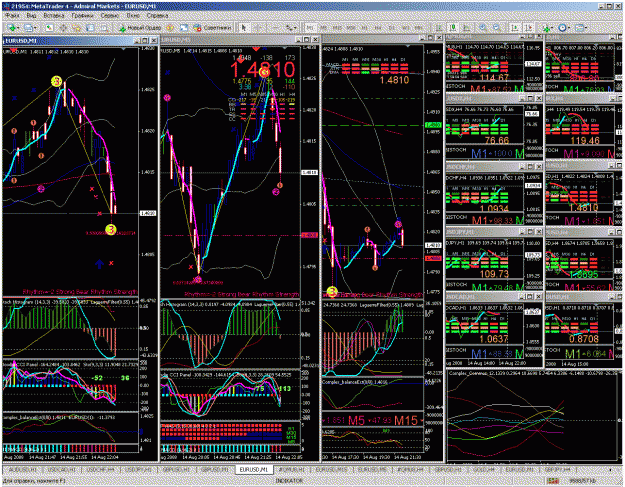
Task: Select the D1 timeframe button
Action: [x=391, y=27]
